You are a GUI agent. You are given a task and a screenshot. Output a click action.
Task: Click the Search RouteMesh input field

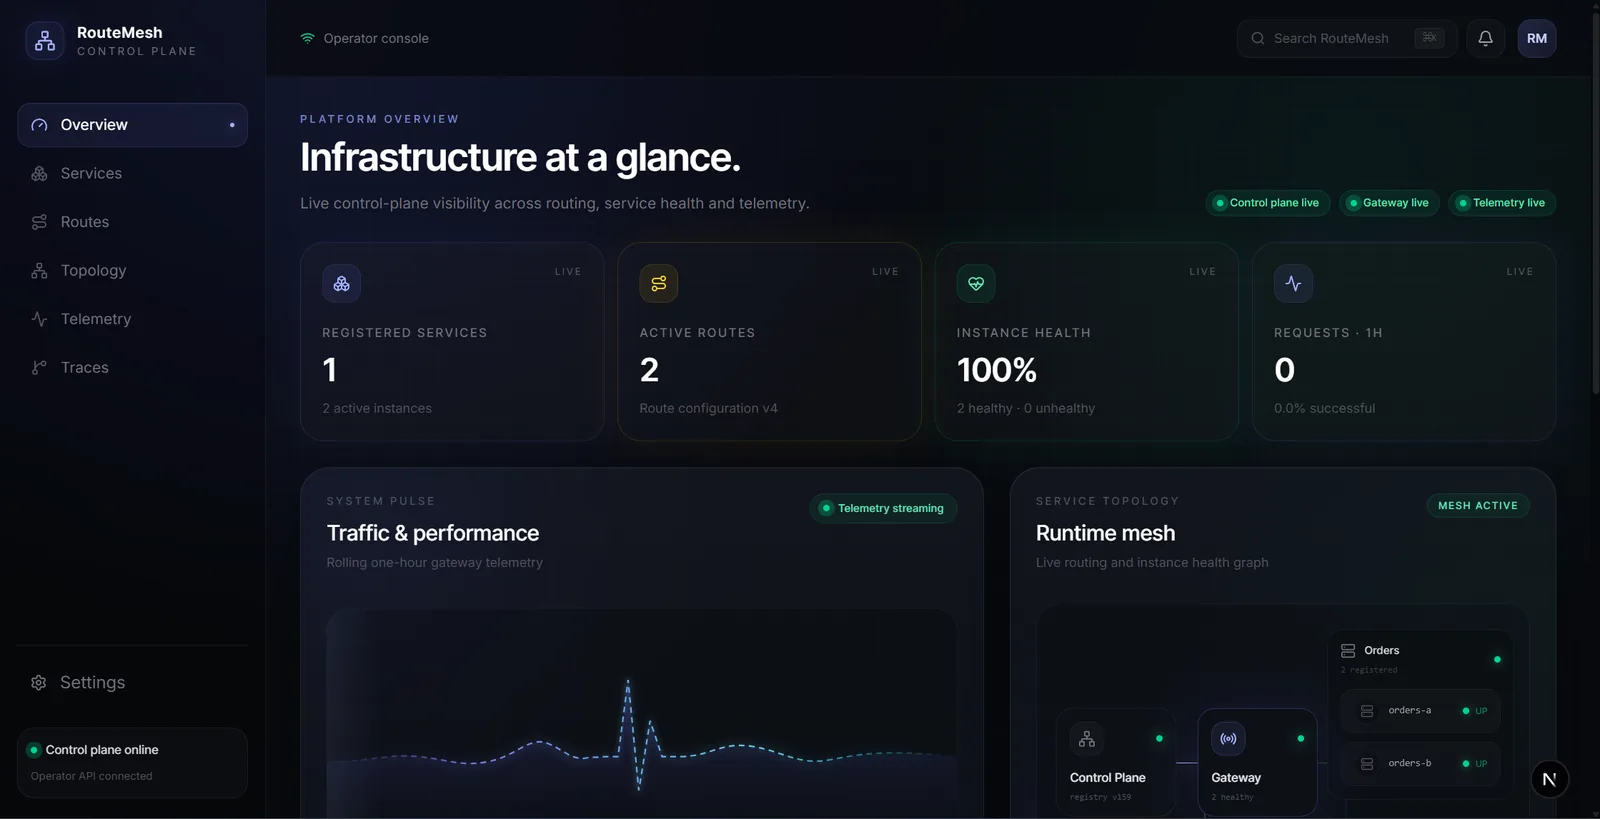1347,38
